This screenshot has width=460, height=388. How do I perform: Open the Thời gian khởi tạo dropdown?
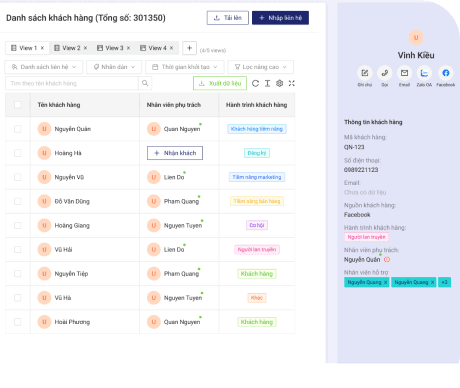[x=185, y=67]
